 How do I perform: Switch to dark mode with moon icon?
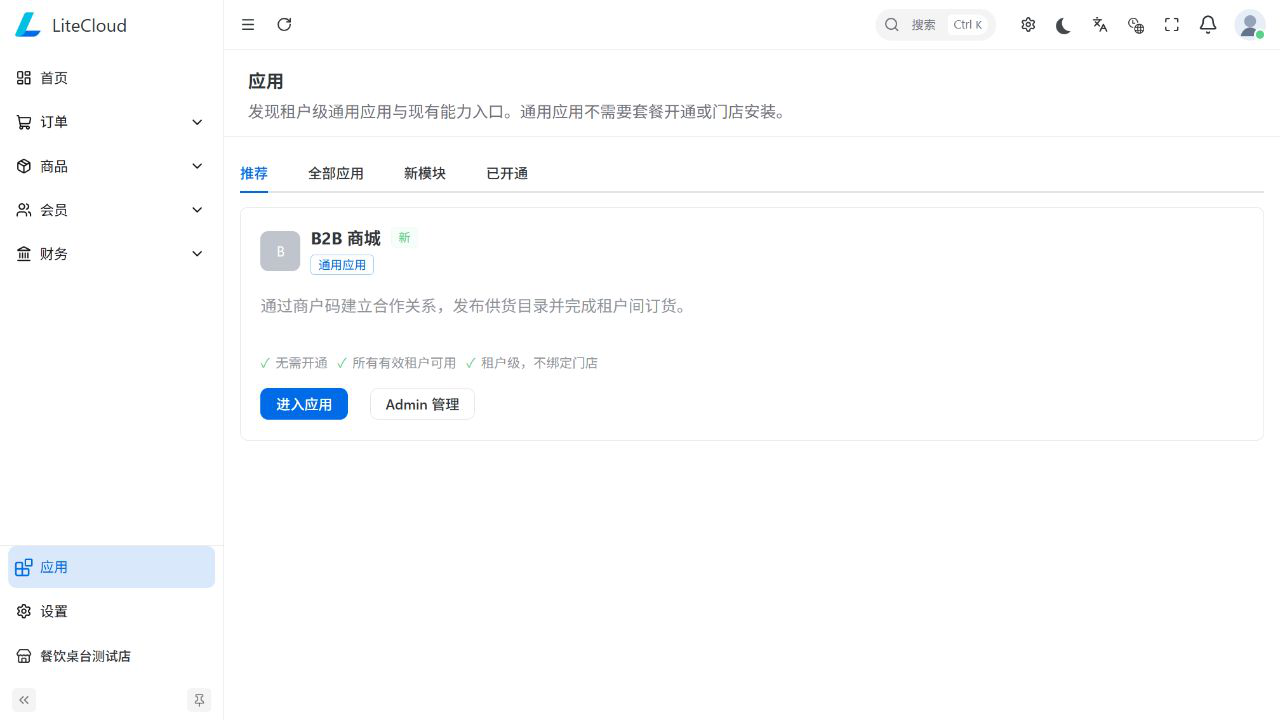click(x=1064, y=25)
